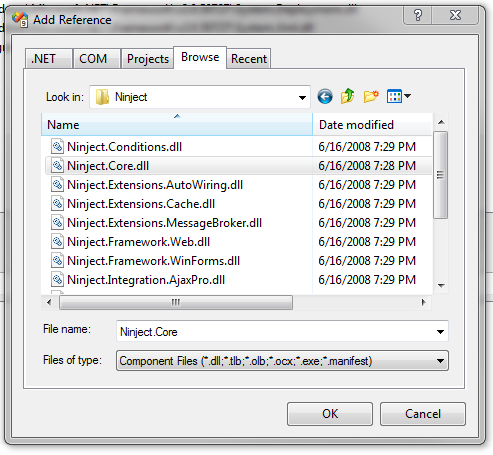Select the Ninject.Extensions.Cache.dll file icon

tap(57, 204)
